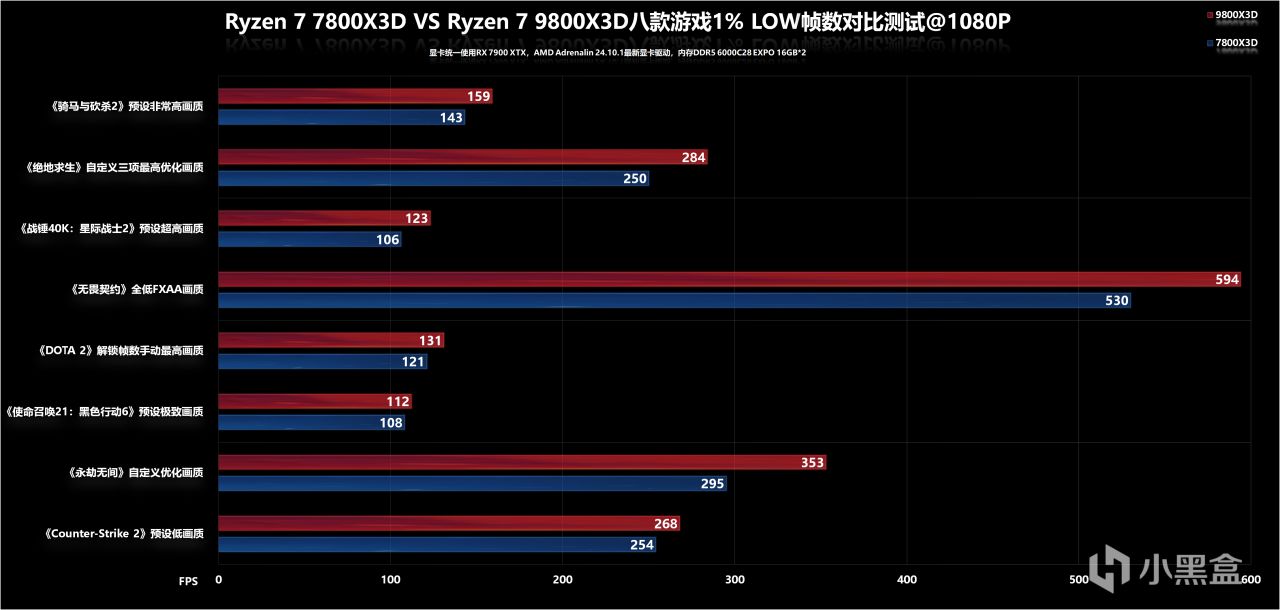Select the 《使命召唤21：黑色行动6》预设极致画质 label
1280x610 pixels.
pyautogui.click(x=103, y=411)
